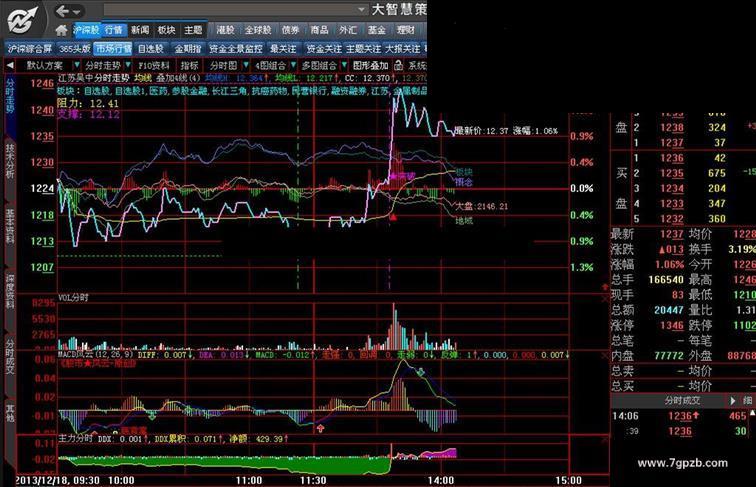
Task: Click 市场行情 button
Action: pyautogui.click(x=113, y=49)
